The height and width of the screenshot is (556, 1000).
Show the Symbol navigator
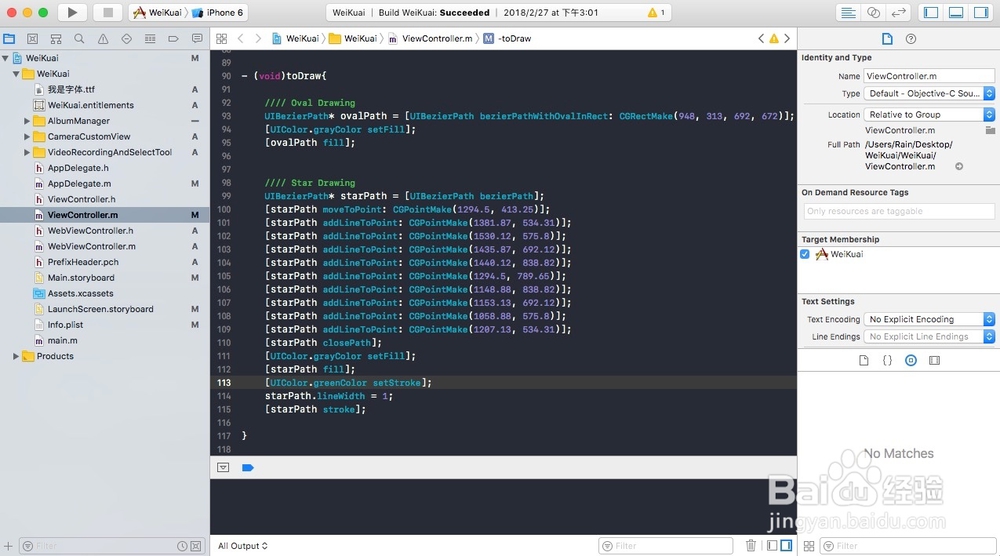tap(56, 39)
